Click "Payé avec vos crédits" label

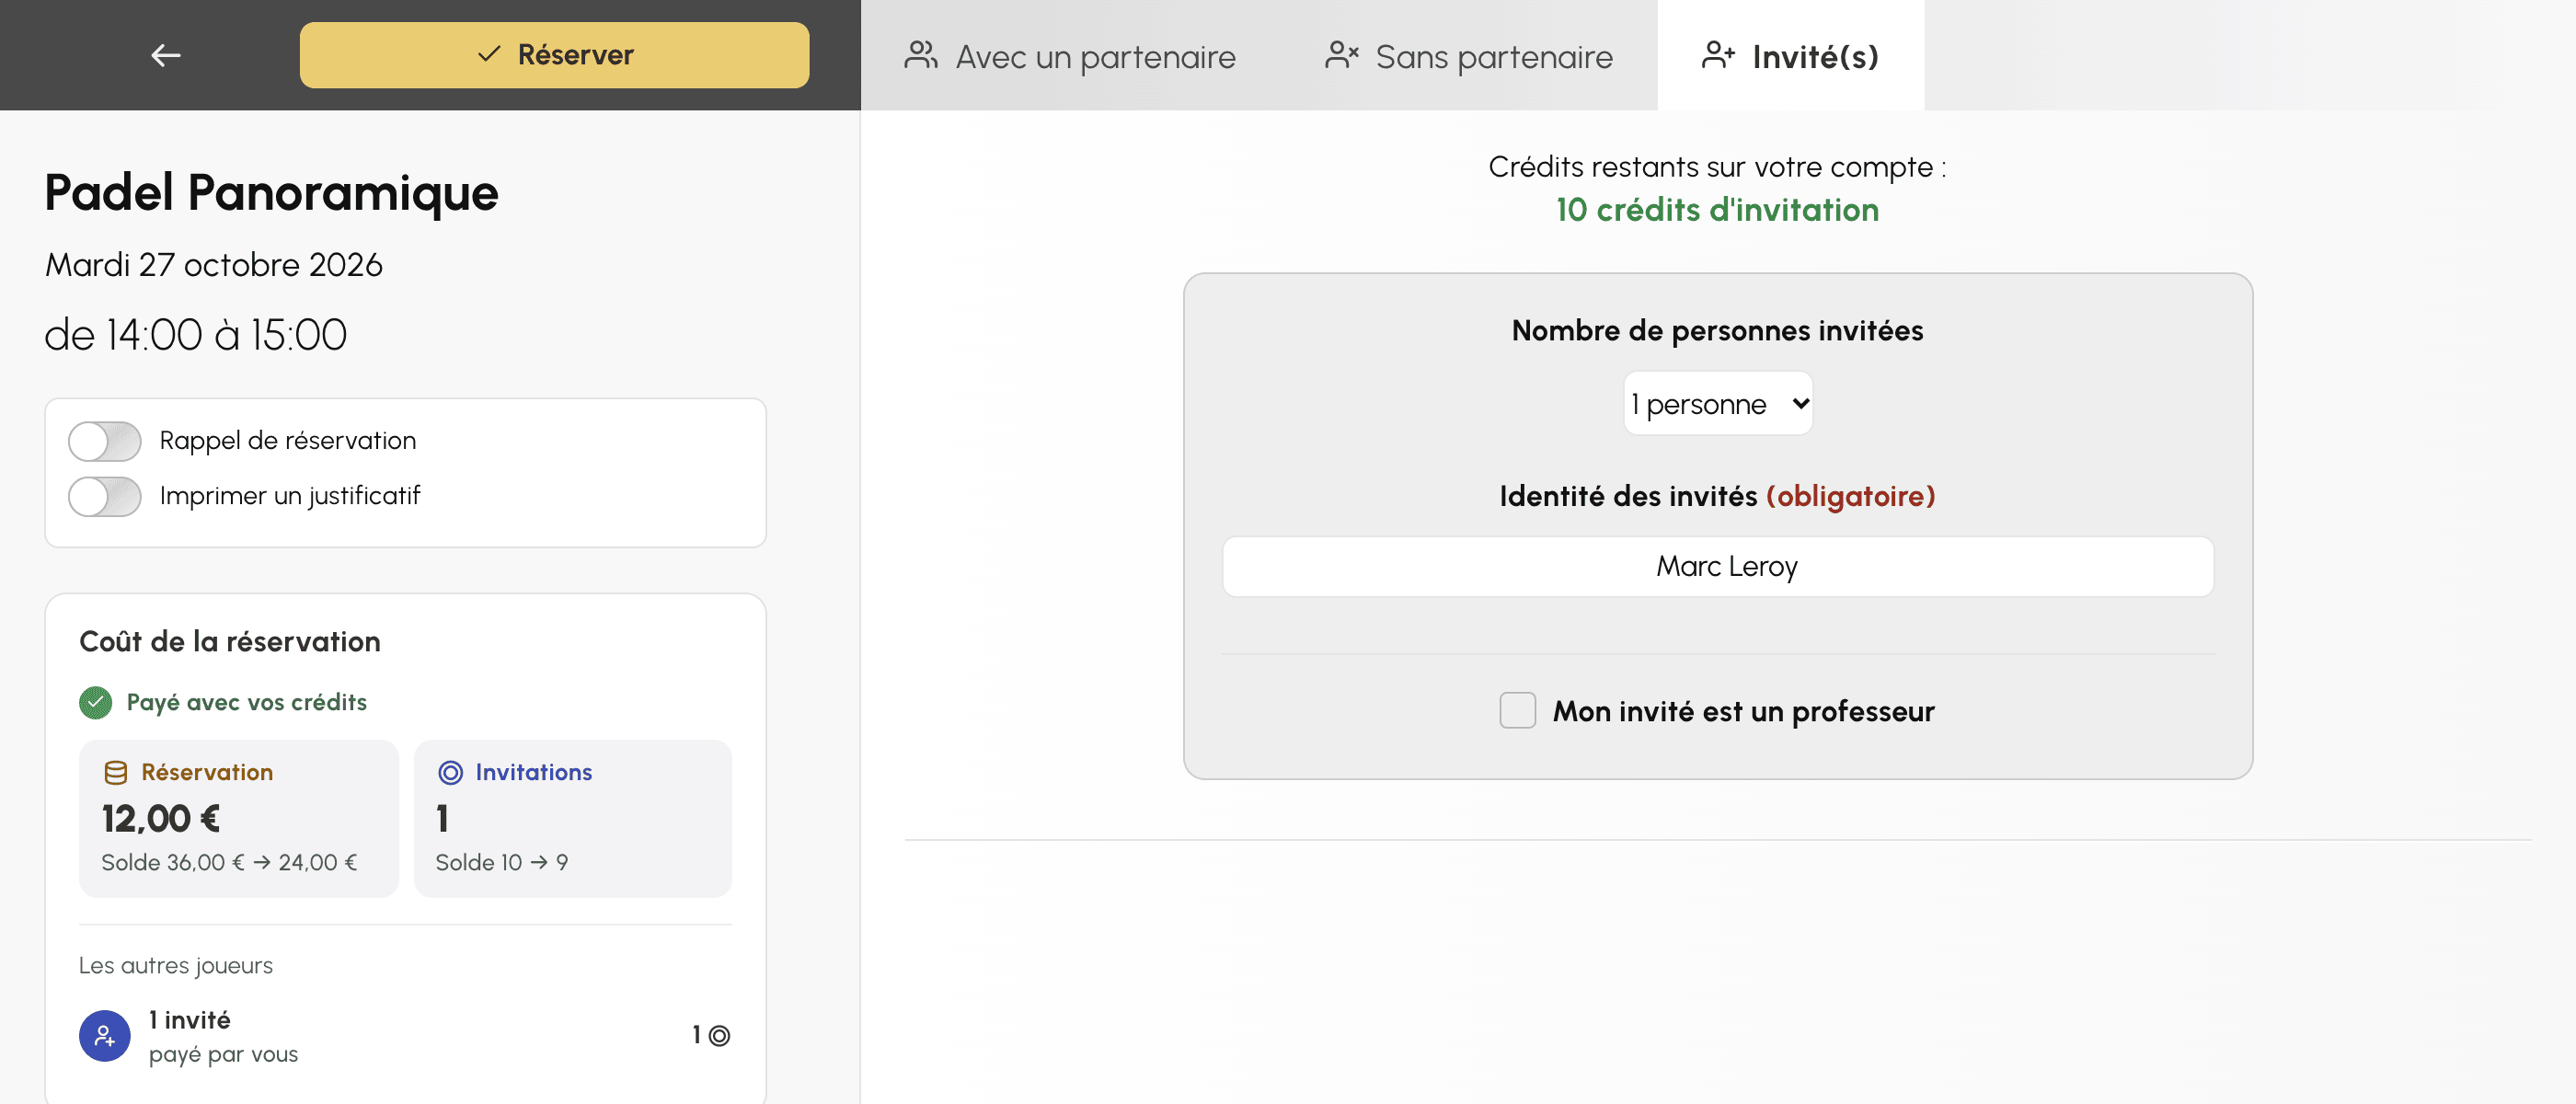point(247,702)
